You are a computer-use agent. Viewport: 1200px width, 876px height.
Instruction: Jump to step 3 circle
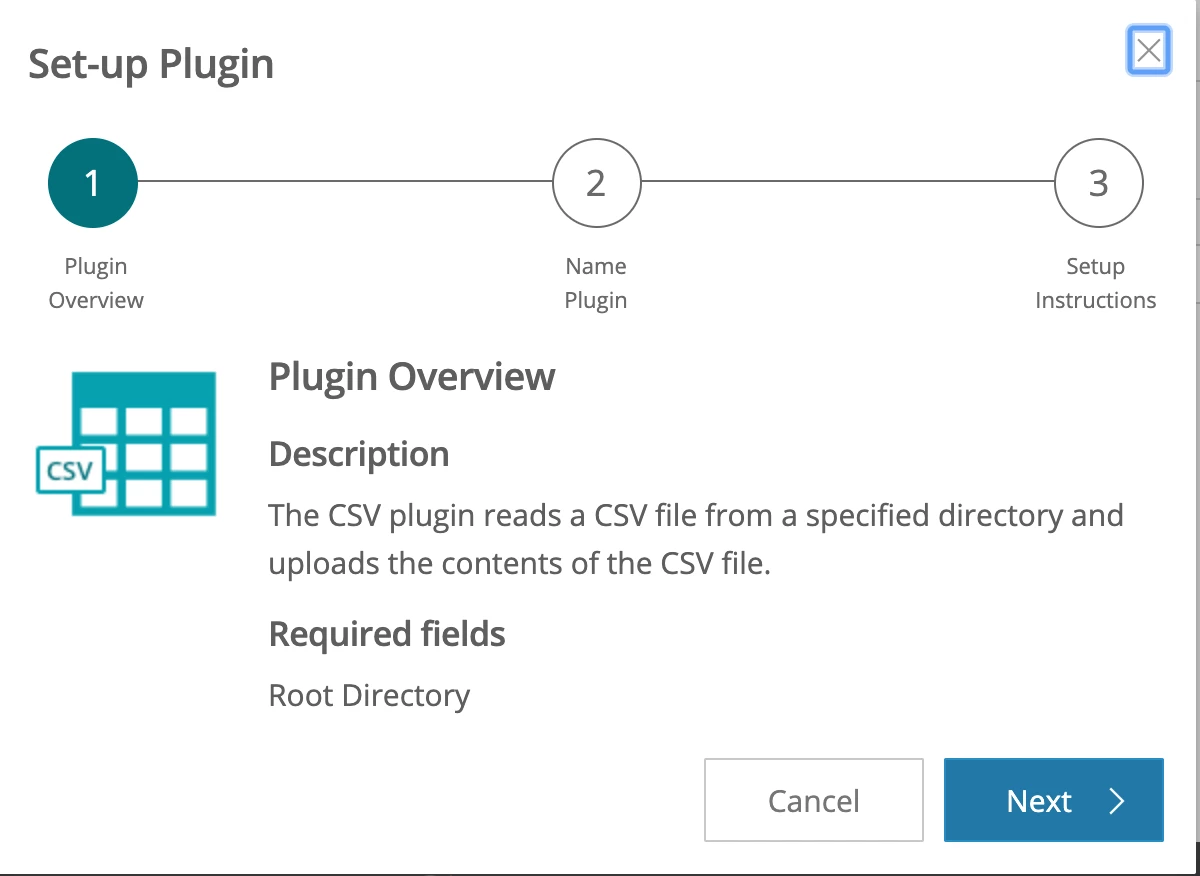[x=1099, y=183]
